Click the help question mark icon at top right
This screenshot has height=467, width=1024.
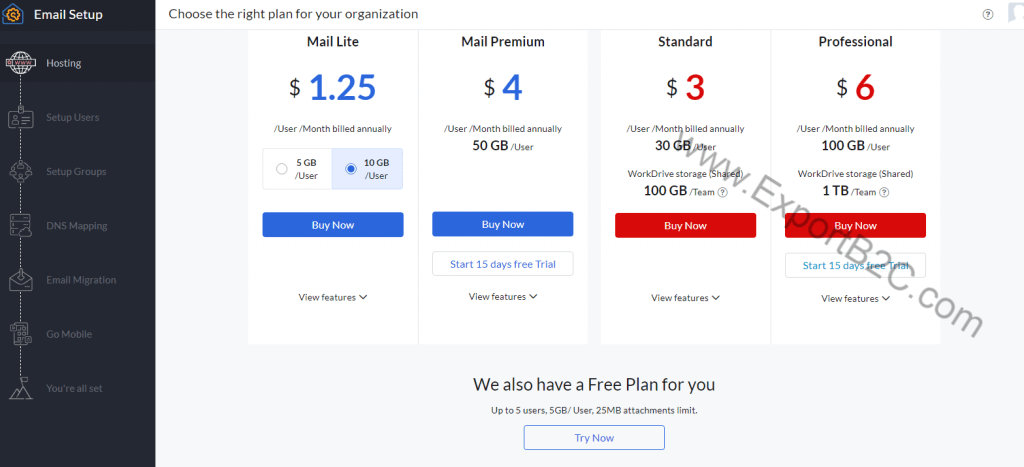[x=988, y=14]
